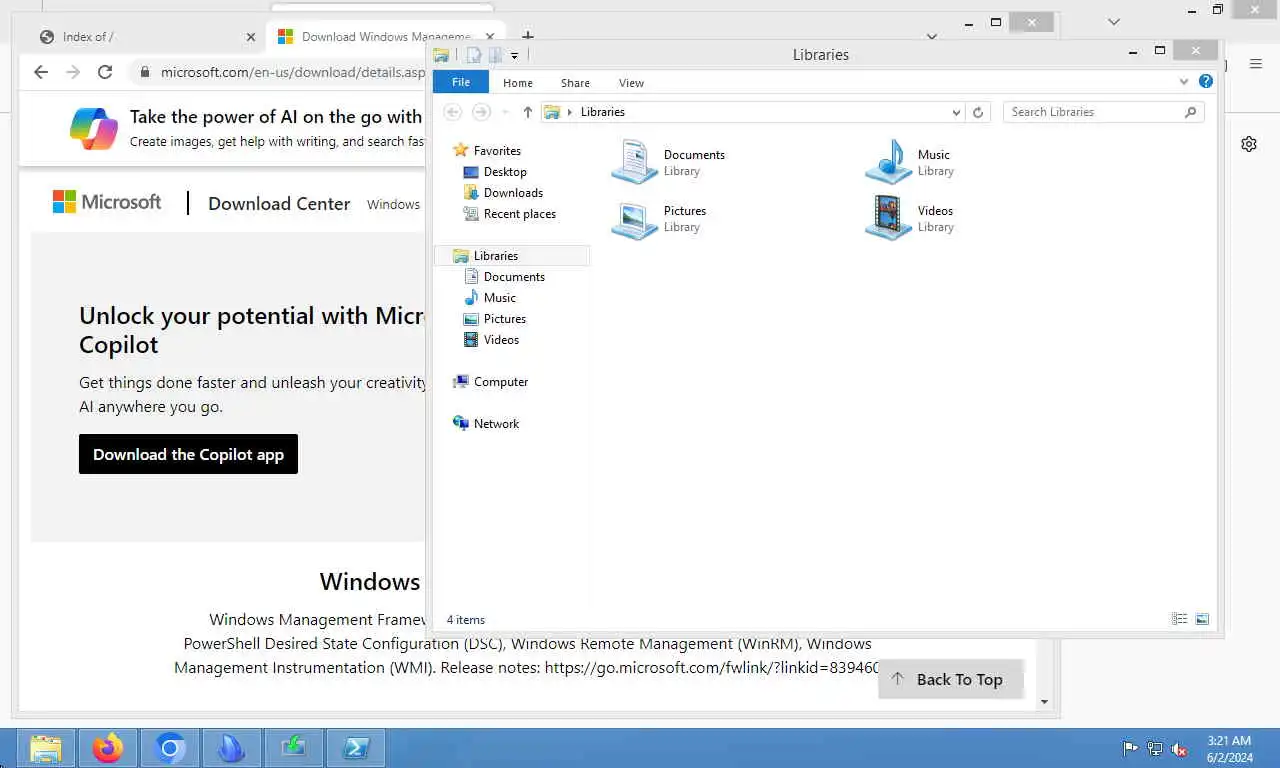This screenshot has width=1280, height=768.
Task: Open the Documents library icon in the file pane
Action: point(634,162)
